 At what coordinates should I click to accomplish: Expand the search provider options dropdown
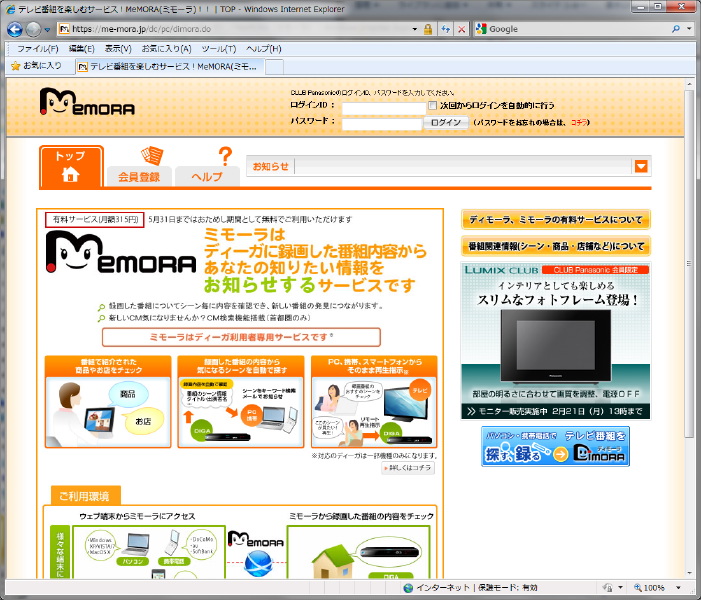690,29
